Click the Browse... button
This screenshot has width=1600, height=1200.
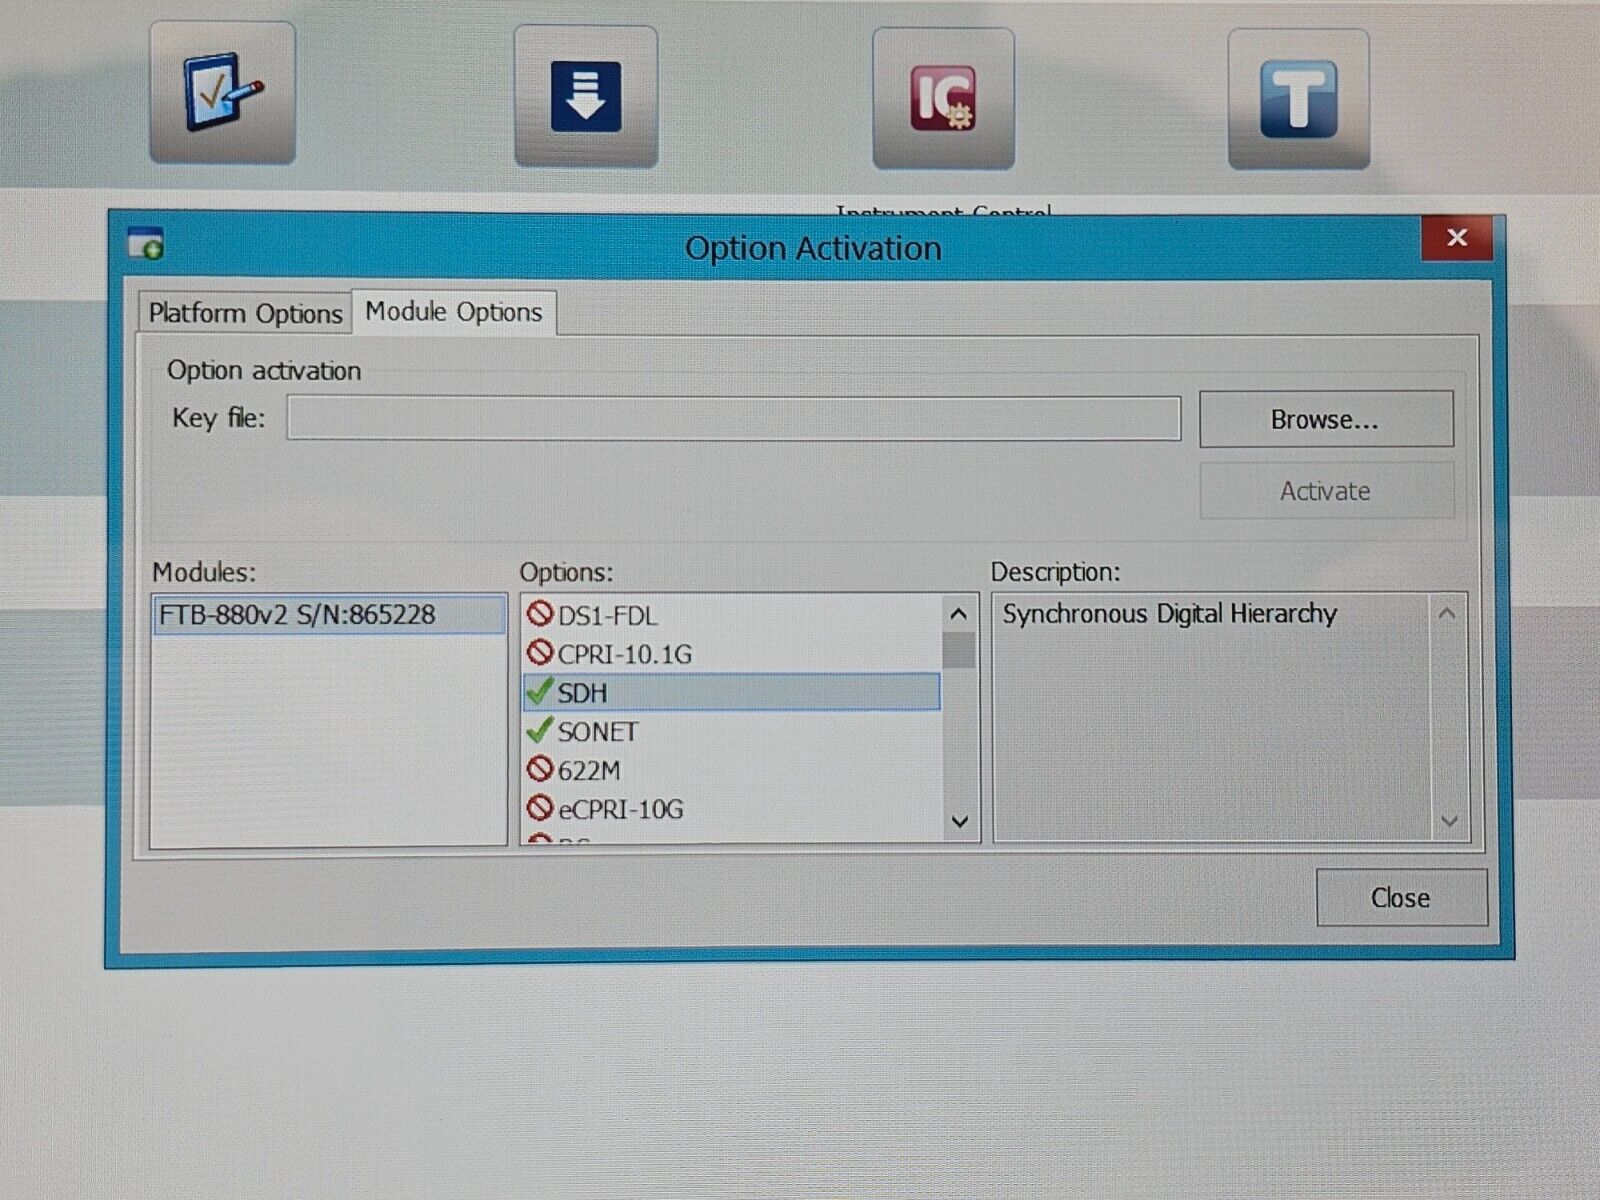1325,419
